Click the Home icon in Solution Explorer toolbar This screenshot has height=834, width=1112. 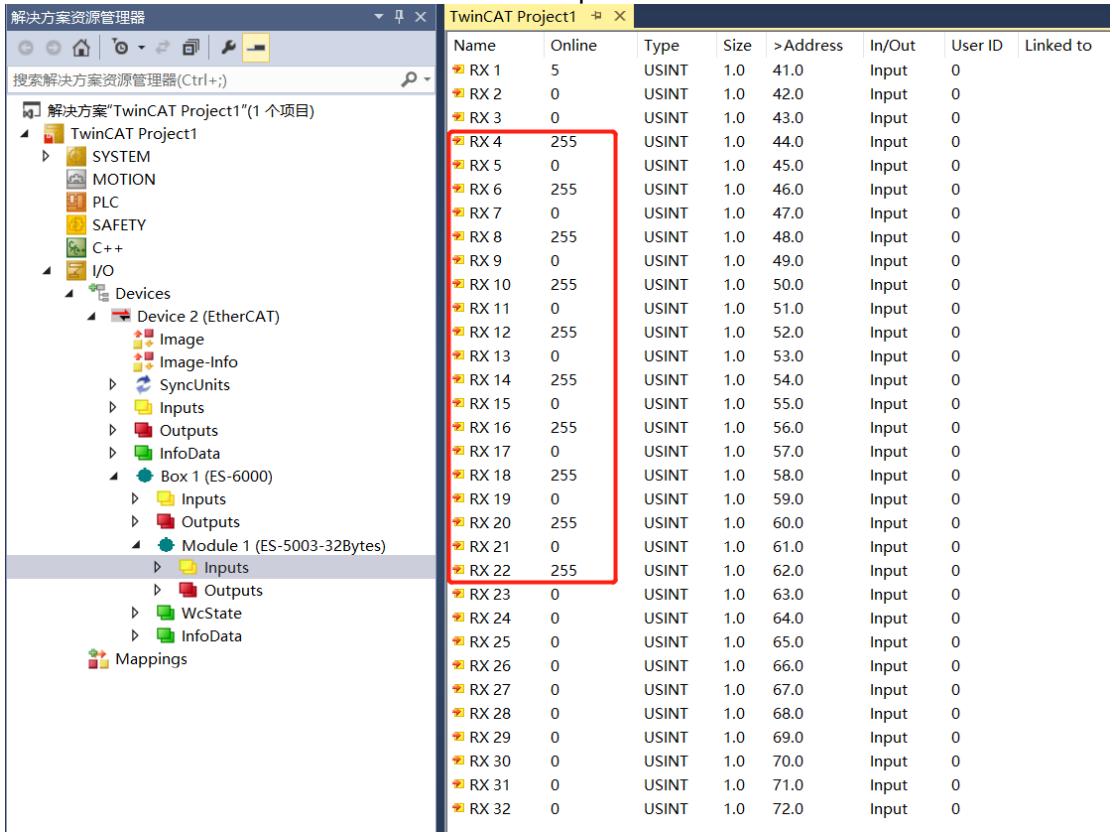81,48
